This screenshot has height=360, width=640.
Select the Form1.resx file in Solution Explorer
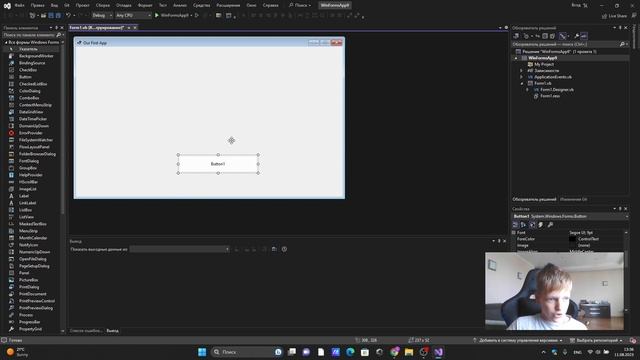coord(550,96)
